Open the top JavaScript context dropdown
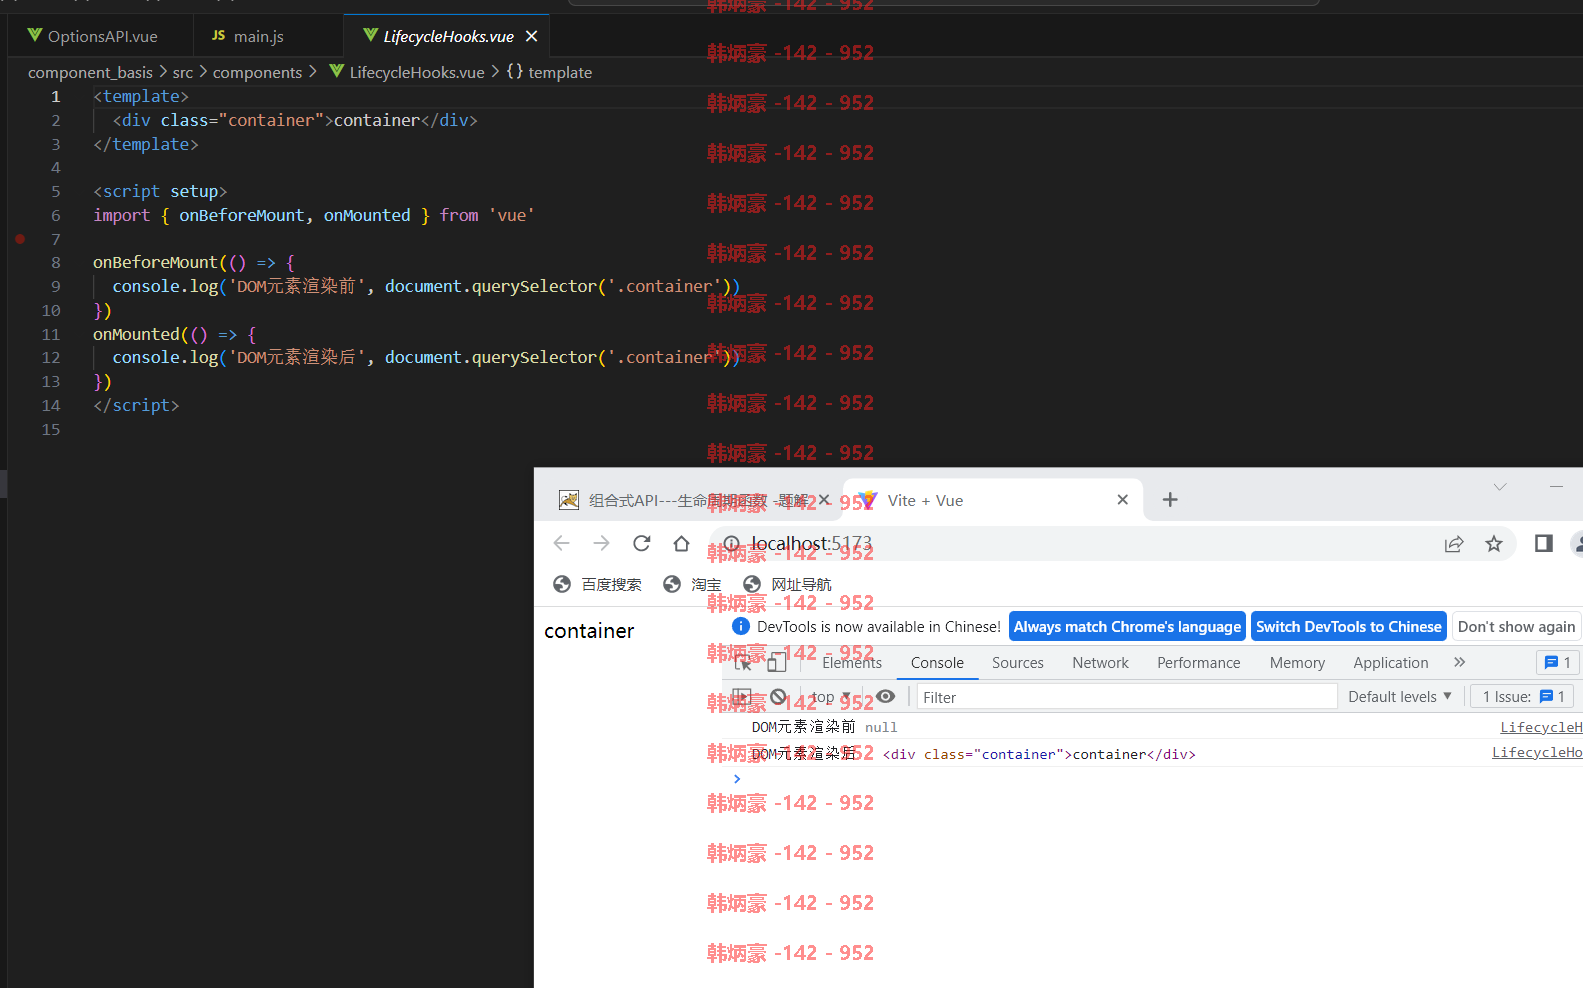The width and height of the screenshot is (1583, 988). [x=831, y=697]
